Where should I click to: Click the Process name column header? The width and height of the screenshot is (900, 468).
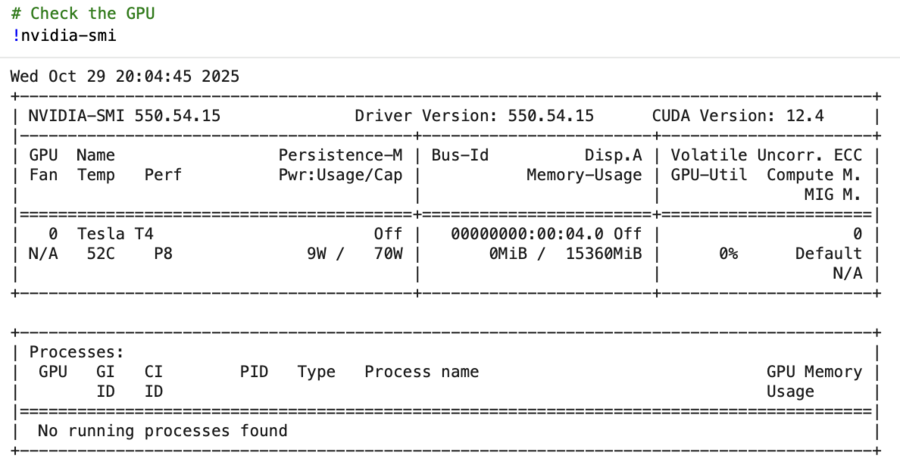pos(421,372)
